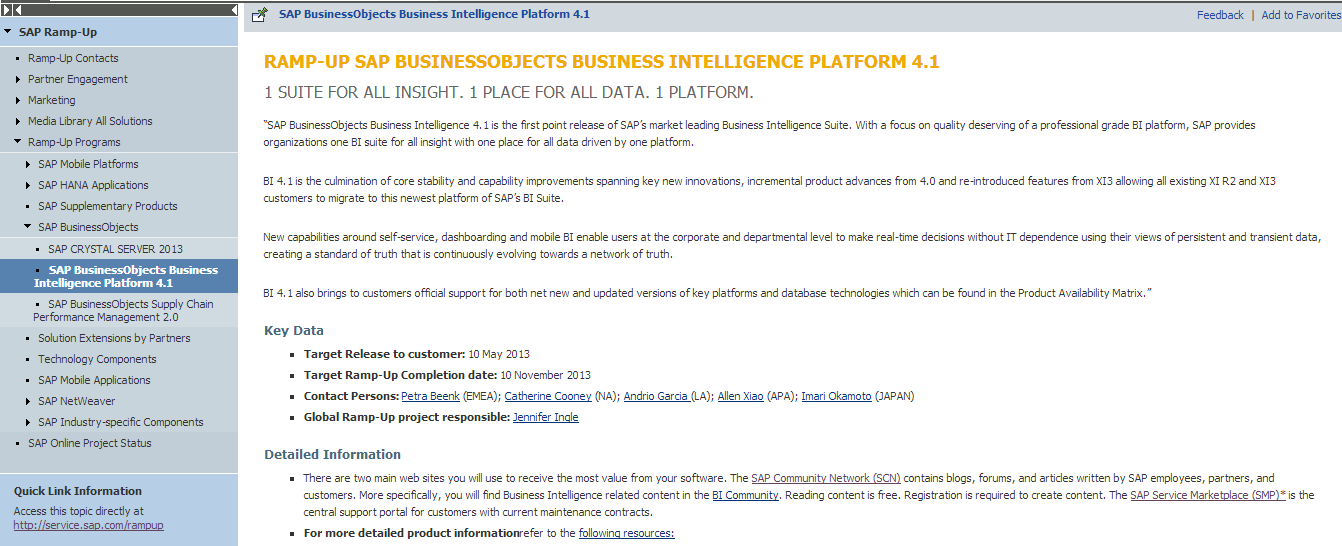Click the second arrow icon in navigation header
This screenshot has width=1342, height=546.
coord(16,9)
